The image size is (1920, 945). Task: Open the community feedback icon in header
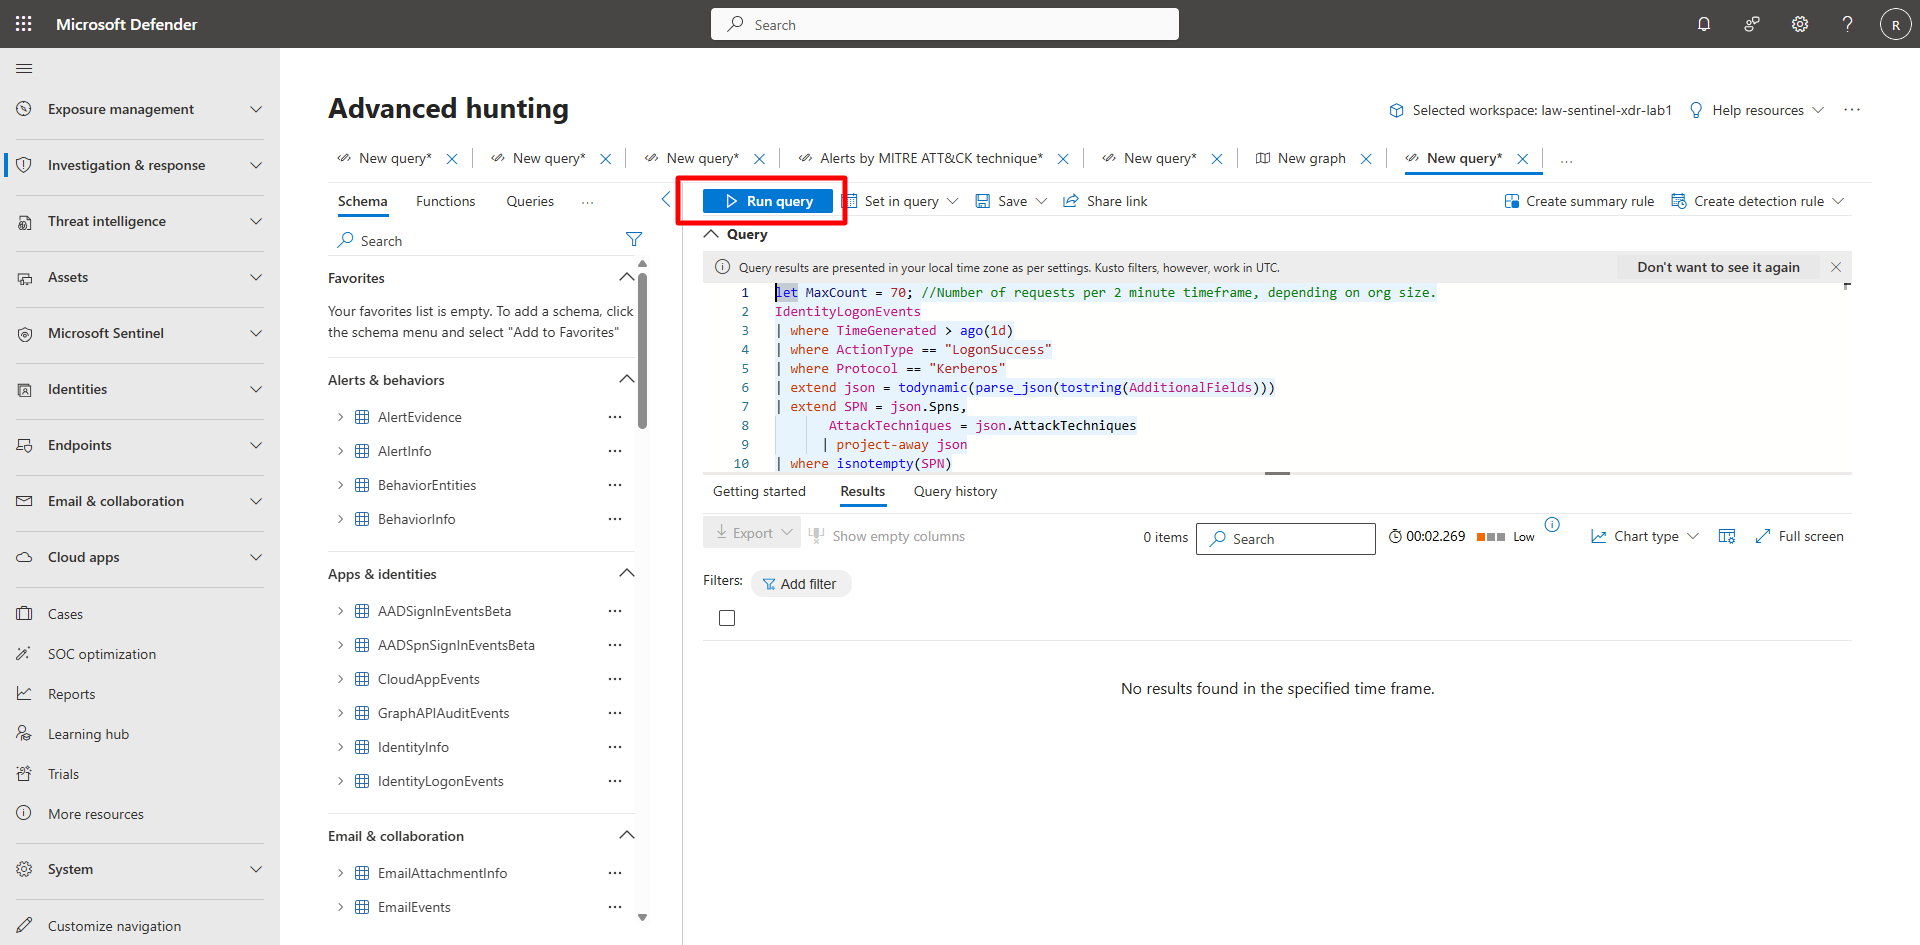pyautogui.click(x=1752, y=24)
